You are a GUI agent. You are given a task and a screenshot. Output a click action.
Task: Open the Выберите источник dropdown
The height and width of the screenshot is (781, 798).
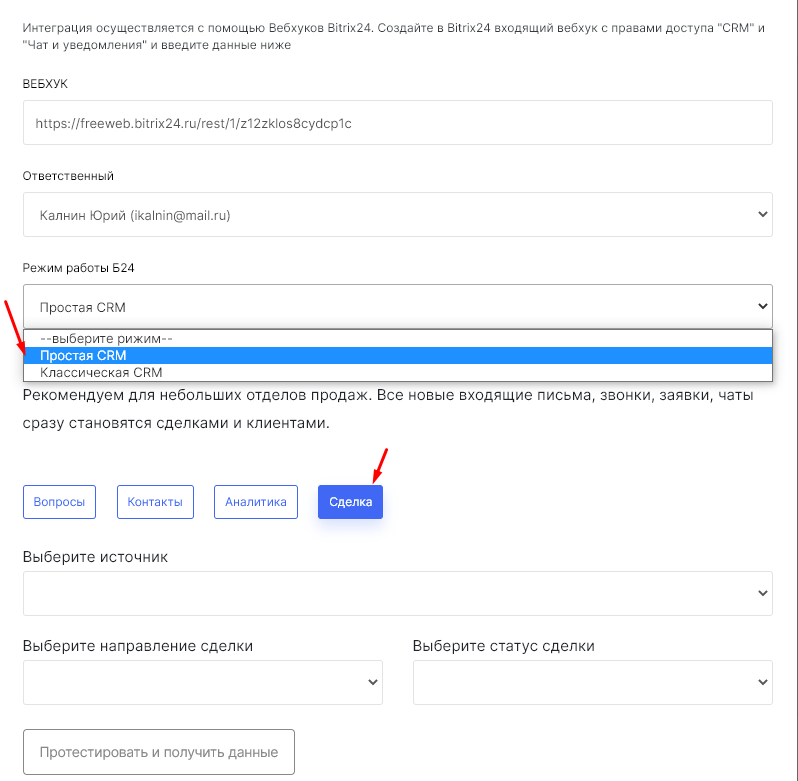397,593
